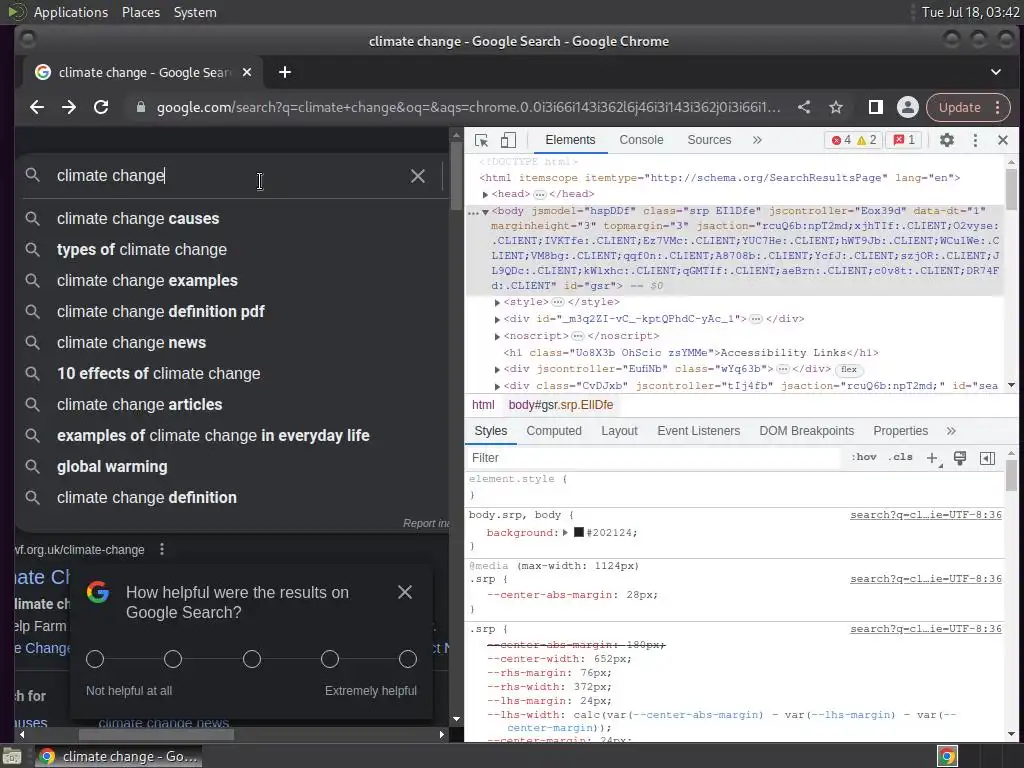Open DevTools settings gear
Image resolution: width=1024 pixels, height=768 pixels.
click(x=946, y=140)
